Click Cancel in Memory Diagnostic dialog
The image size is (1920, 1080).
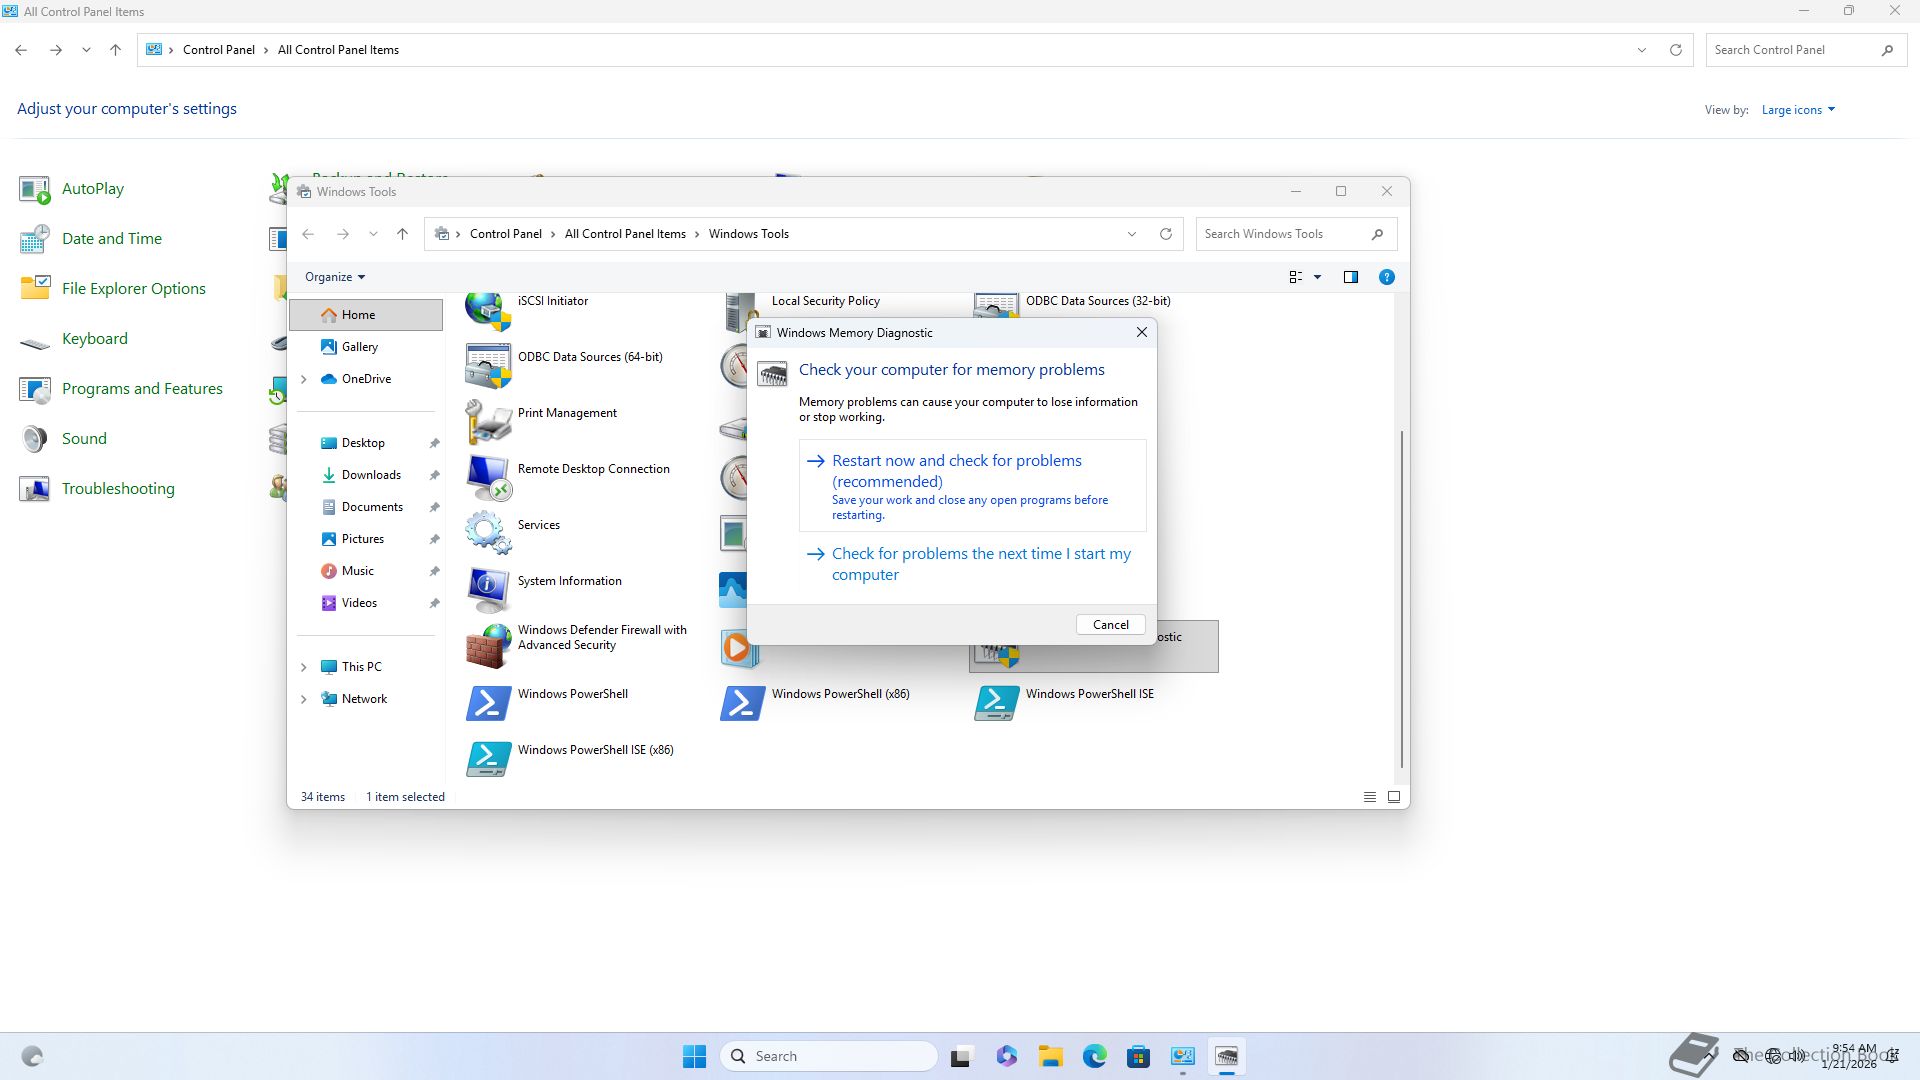(1110, 625)
